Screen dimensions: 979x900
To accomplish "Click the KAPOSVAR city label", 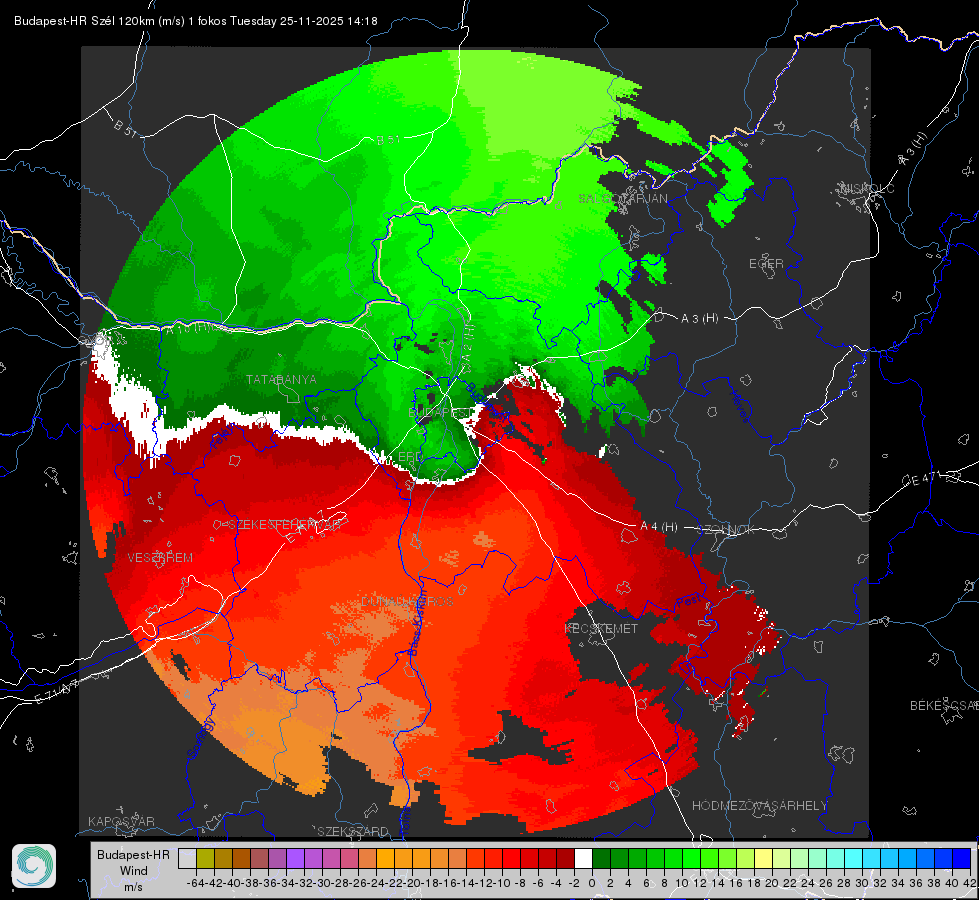I will (x=121, y=821).
